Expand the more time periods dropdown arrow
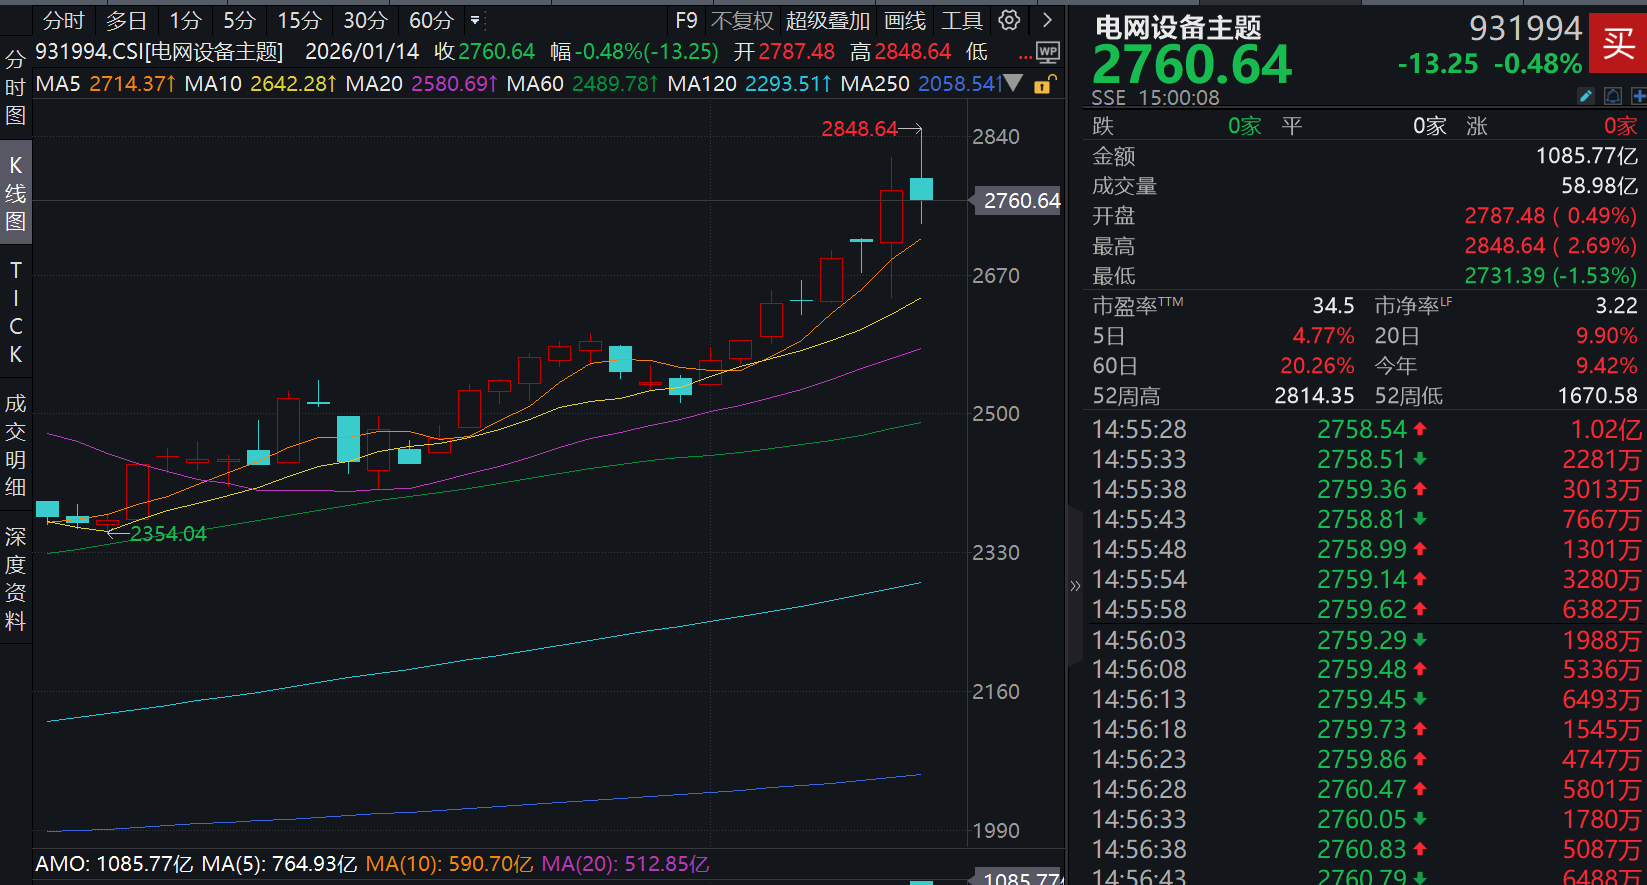The image size is (1647, 885). [475, 20]
